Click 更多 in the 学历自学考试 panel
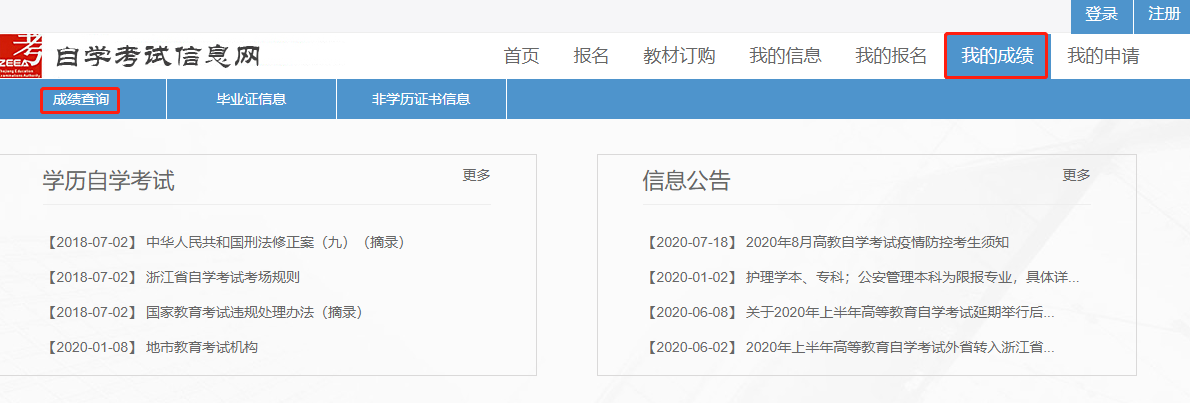The height and width of the screenshot is (403, 1190). [x=476, y=175]
